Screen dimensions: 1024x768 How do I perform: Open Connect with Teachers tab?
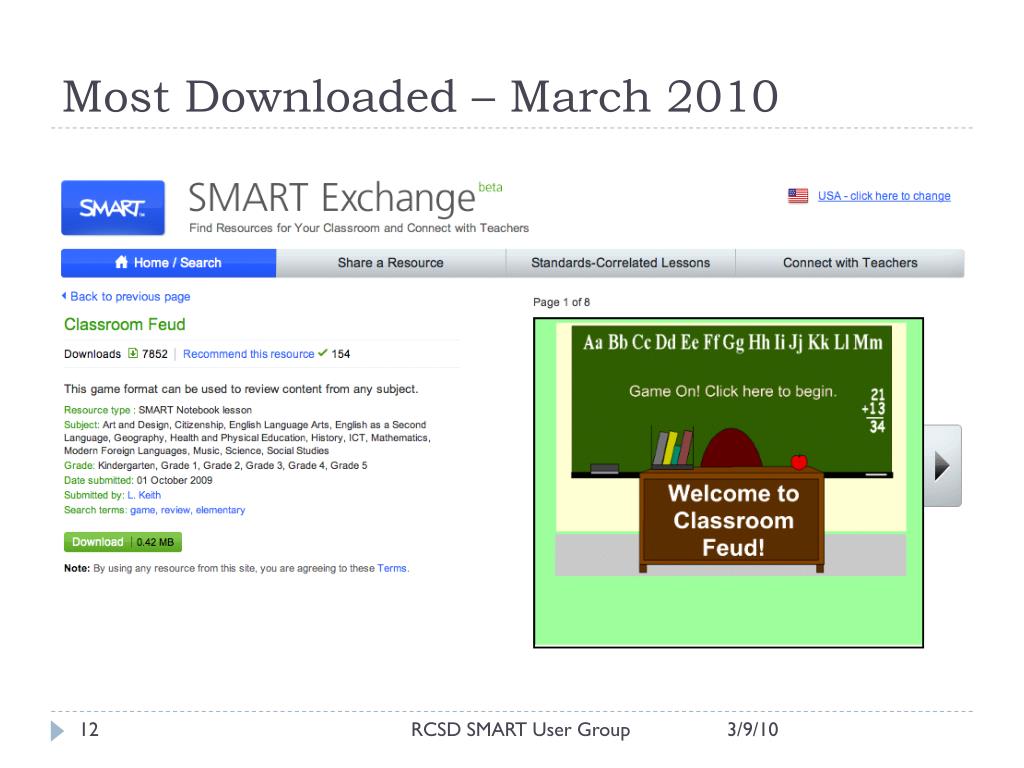[850, 263]
